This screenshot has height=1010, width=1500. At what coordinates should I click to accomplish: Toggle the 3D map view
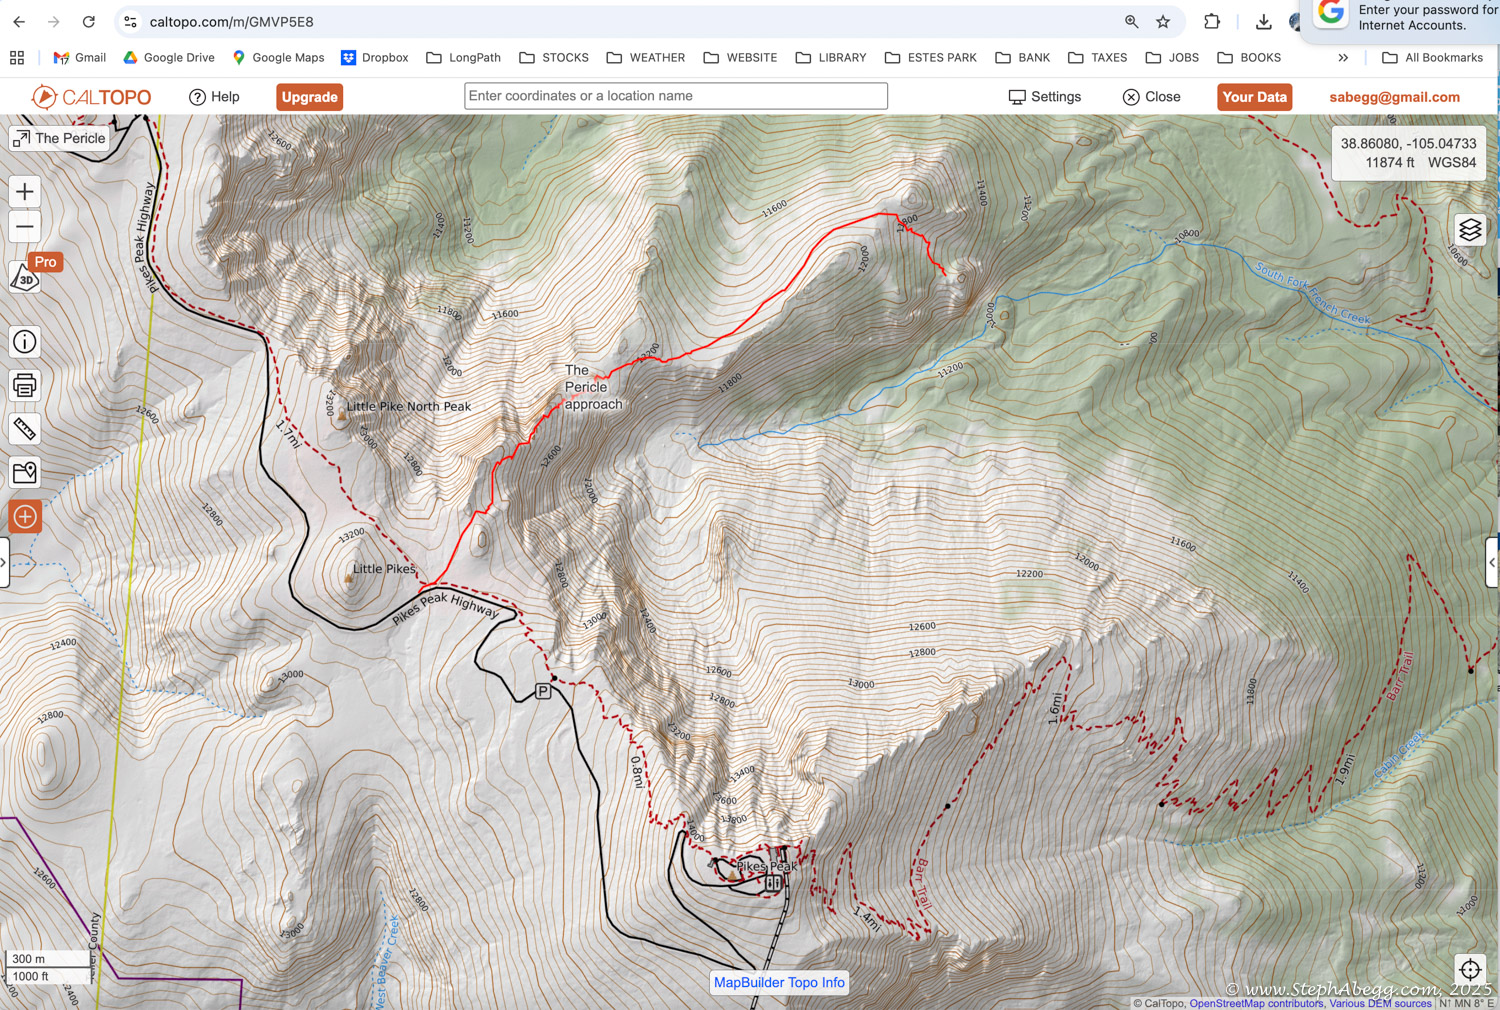(x=24, y=279)
